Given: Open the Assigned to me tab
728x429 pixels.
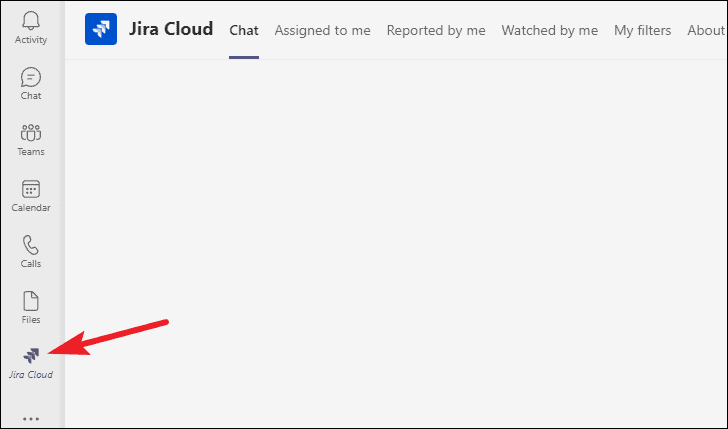Looking at the screenshot, I should pyautogui.click(x=323, y=31).
